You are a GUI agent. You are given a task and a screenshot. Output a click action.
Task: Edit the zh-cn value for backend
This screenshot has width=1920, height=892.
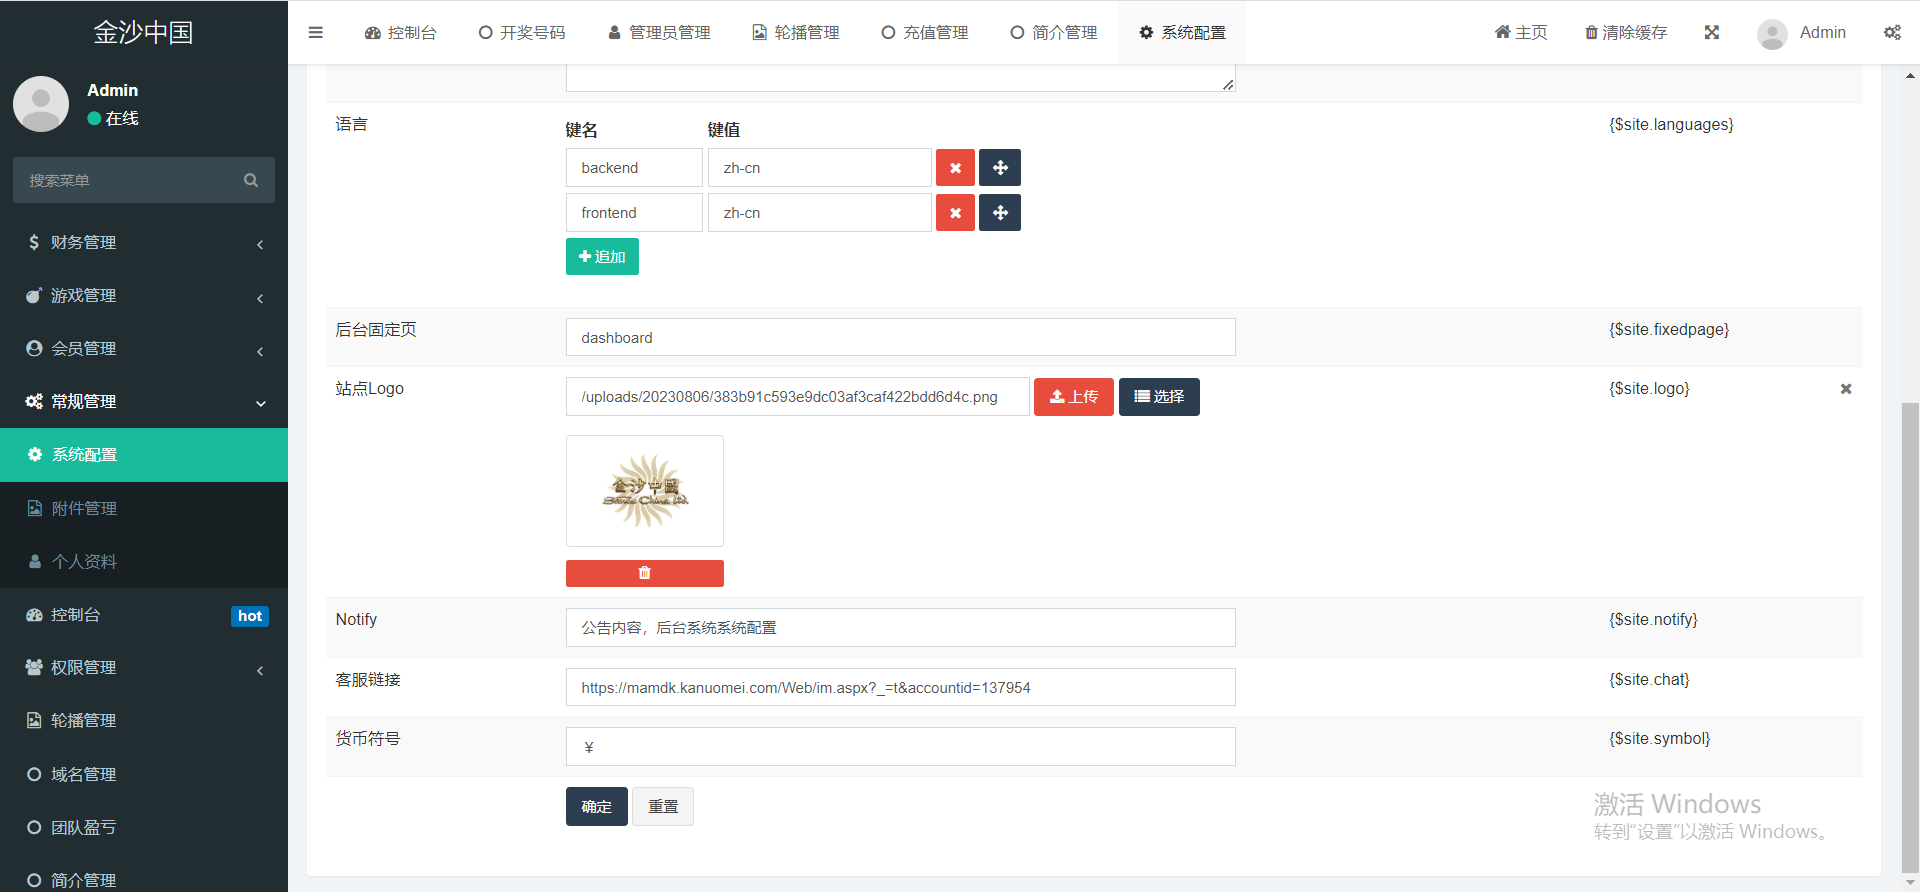coord(820,168)
